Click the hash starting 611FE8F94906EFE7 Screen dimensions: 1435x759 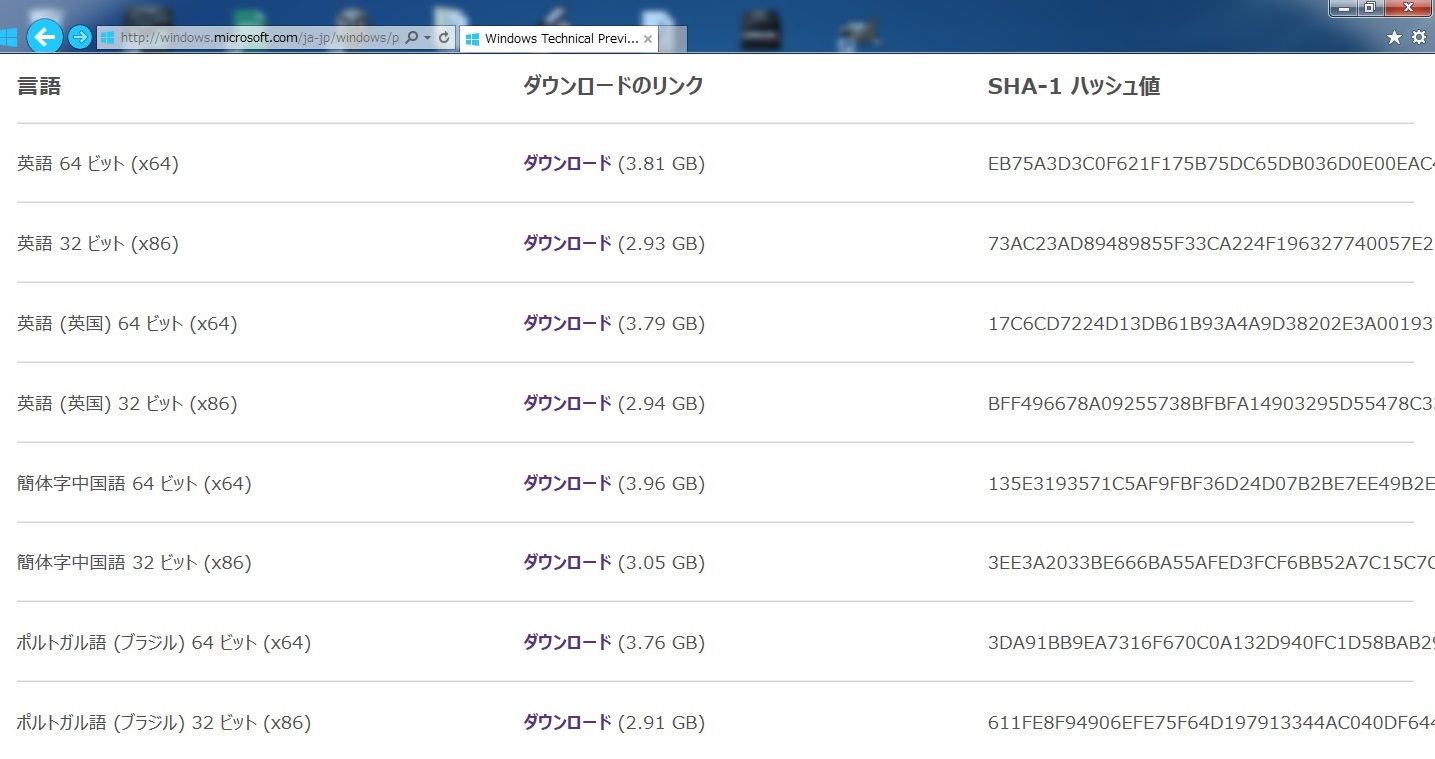coord(1211,722)
